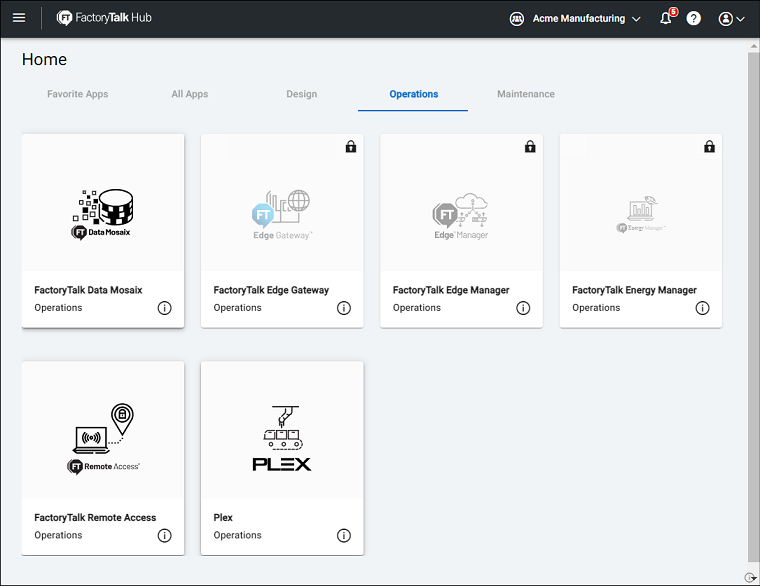
Task: Switch to the Design tab
Action: [301, 94]
